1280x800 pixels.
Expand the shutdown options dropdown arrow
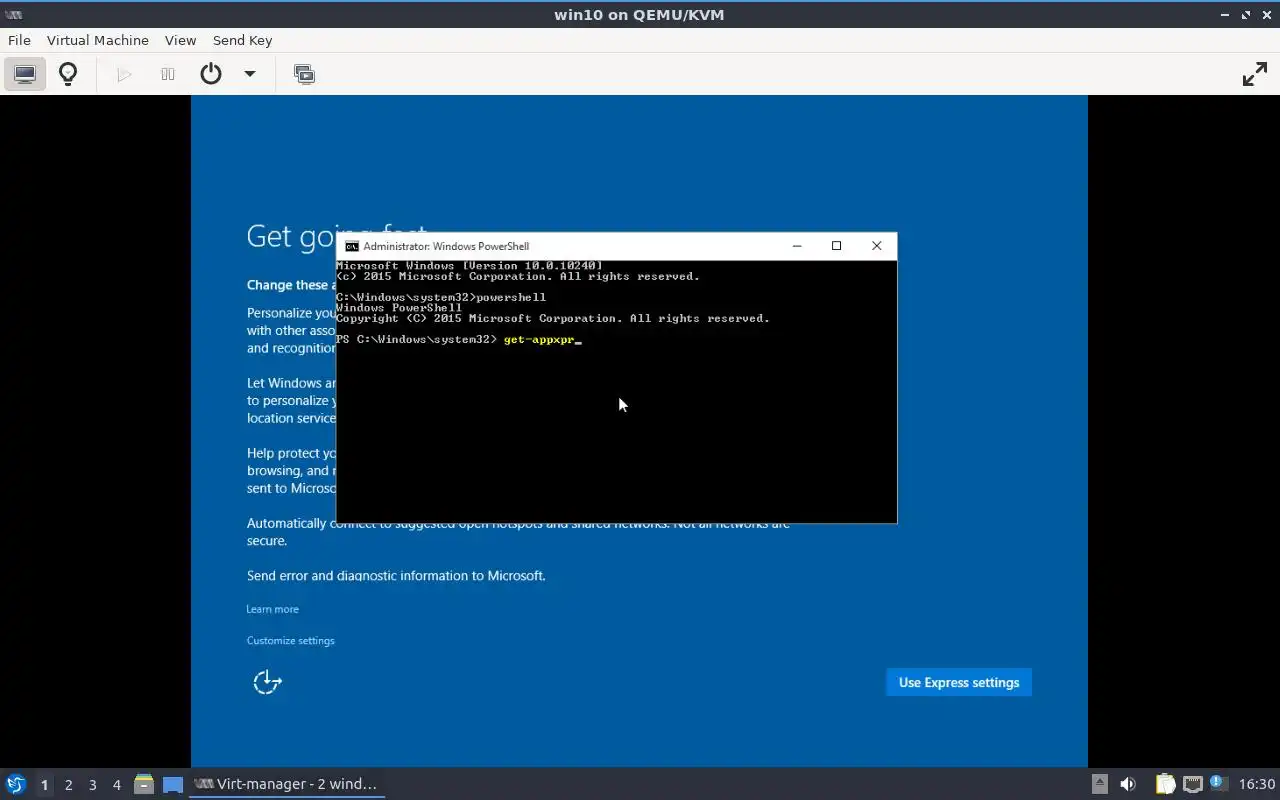[250, 74]
